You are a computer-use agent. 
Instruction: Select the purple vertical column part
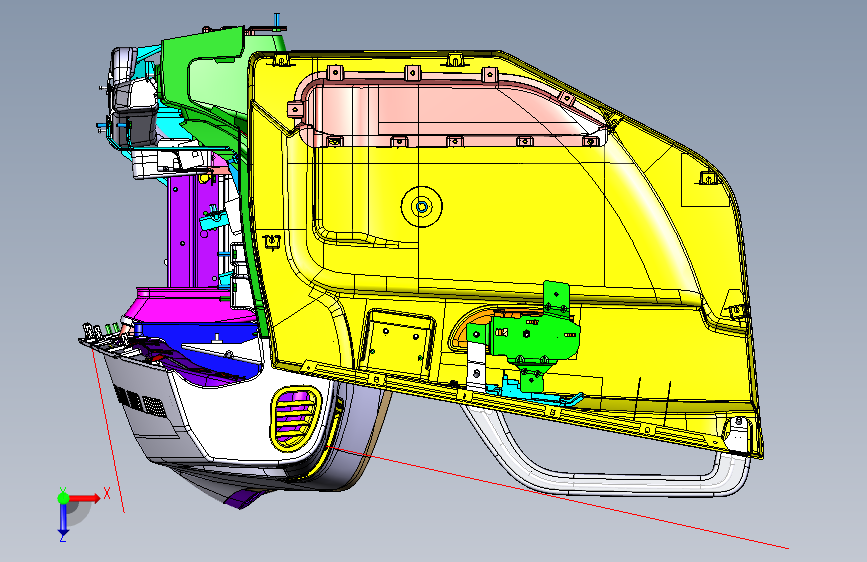coord(191,232)
